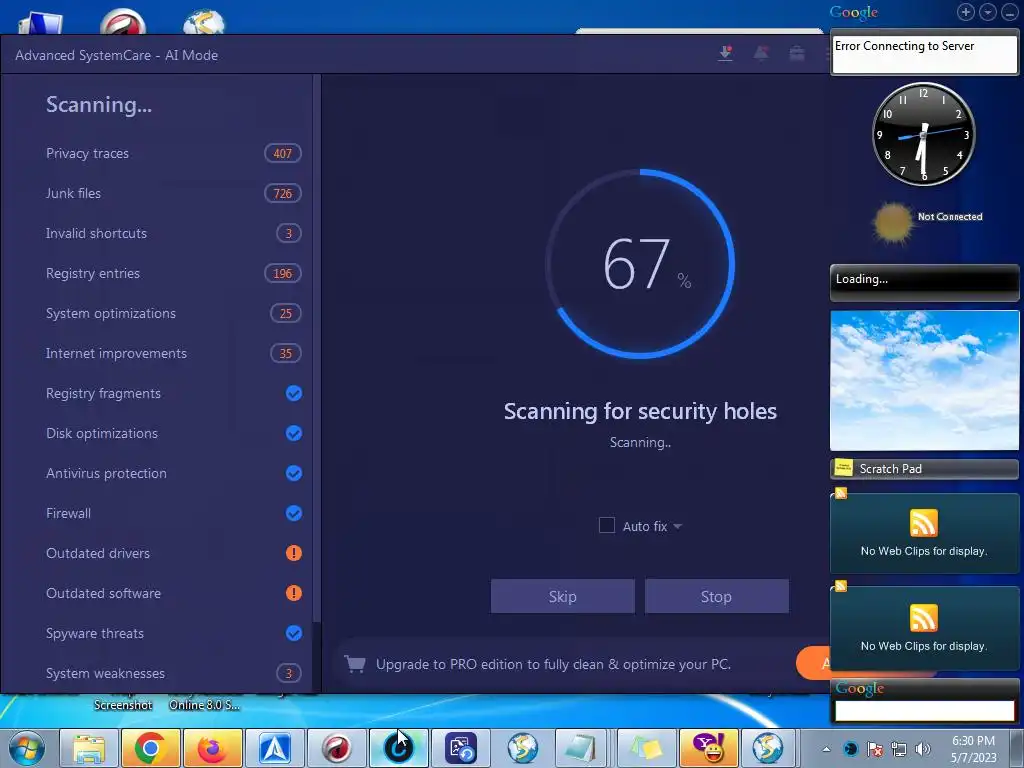Open the sticky notes taskbar icon
Viewport: 1024px width, 768px height.
[645, 748]
